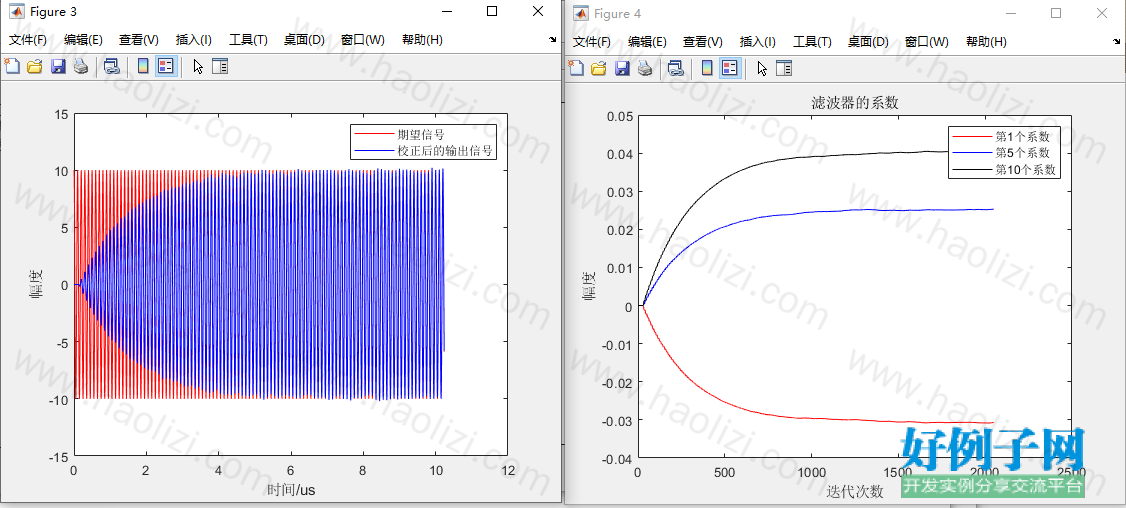Open 桌面(D) menu in Figure 4

pyautogui.click(x=867, y=42)
